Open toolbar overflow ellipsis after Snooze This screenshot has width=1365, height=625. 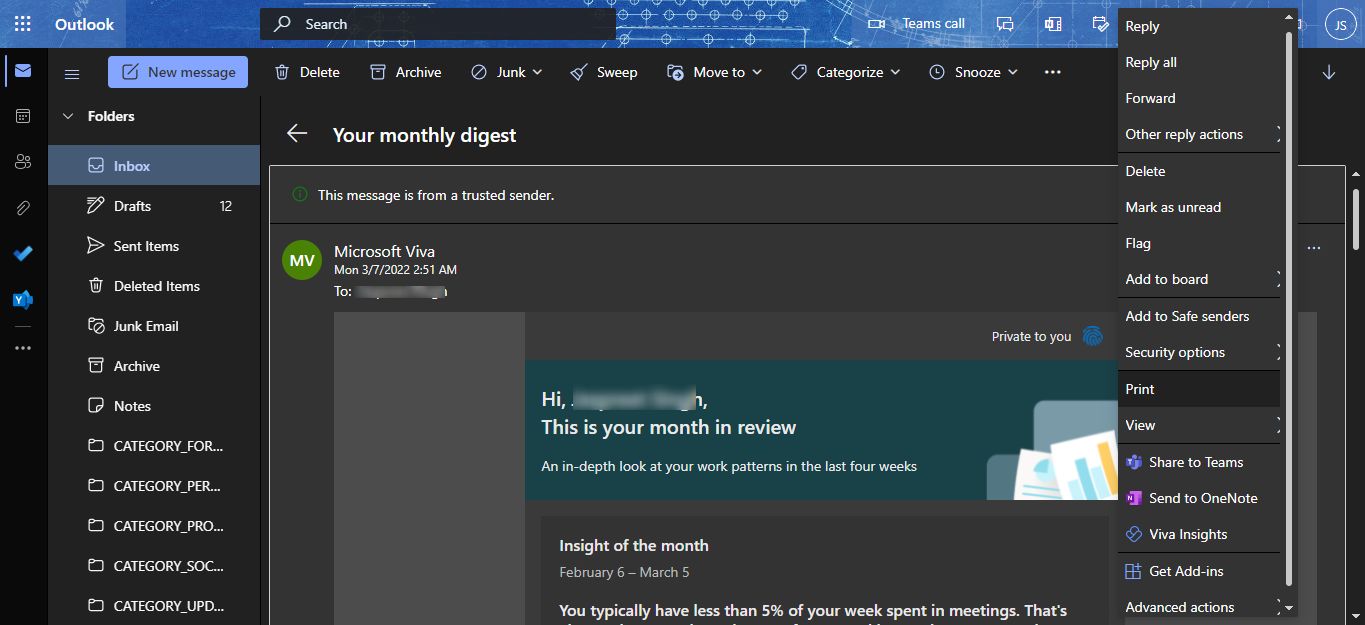point(1052,72)
